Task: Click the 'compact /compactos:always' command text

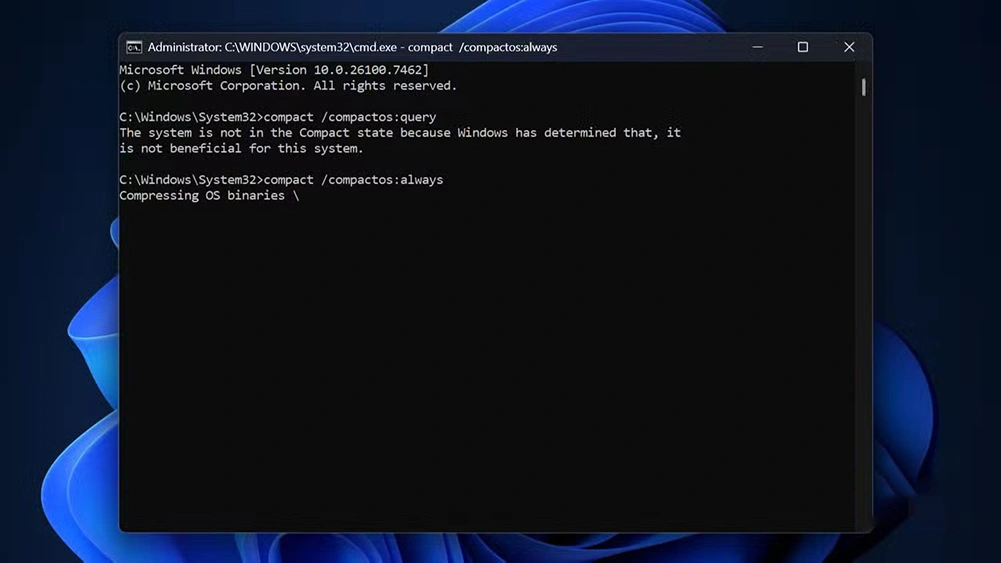Action: pyautogui.click(x=353, y=180)
